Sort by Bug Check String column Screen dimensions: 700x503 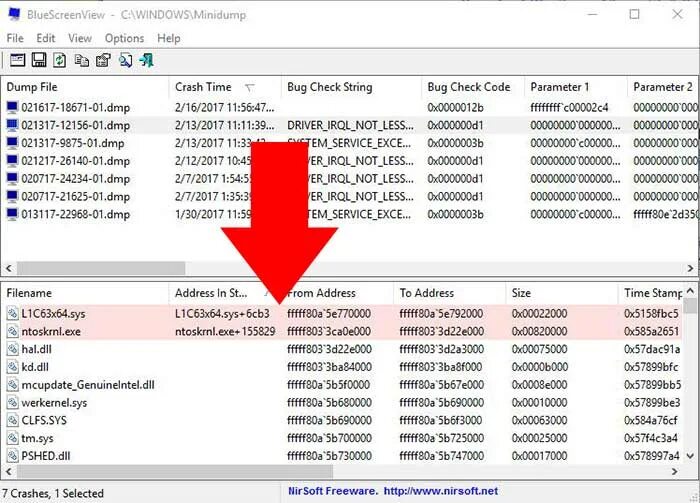(x=351, y=87)
